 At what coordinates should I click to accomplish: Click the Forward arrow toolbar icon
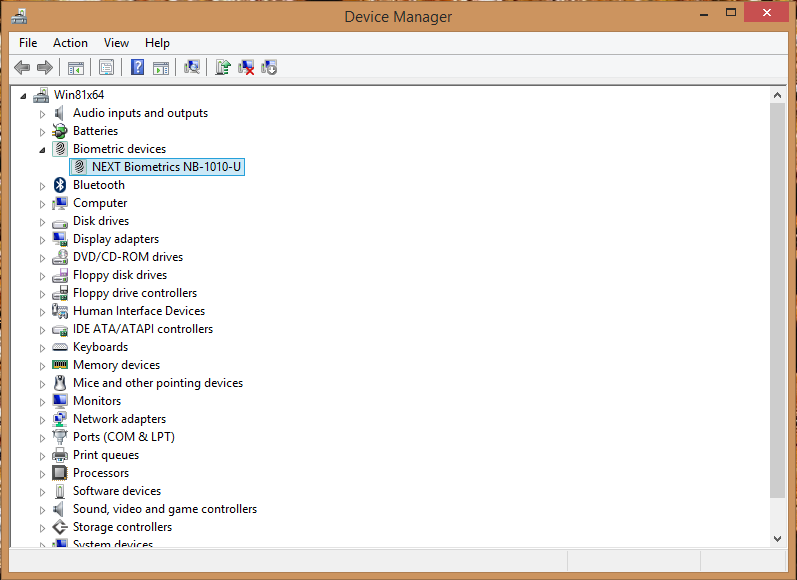[45, 67]
